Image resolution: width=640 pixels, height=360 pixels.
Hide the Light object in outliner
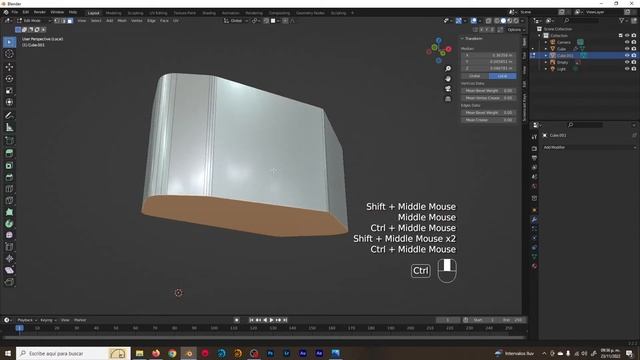627,69
